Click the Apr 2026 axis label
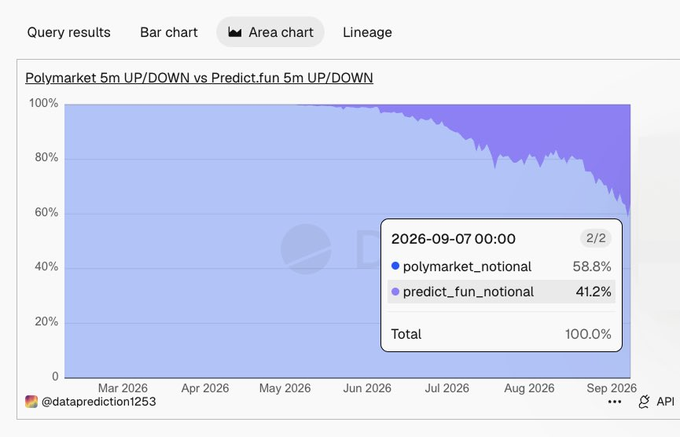This screenshot has height=437, width=680. coord(205,388)
